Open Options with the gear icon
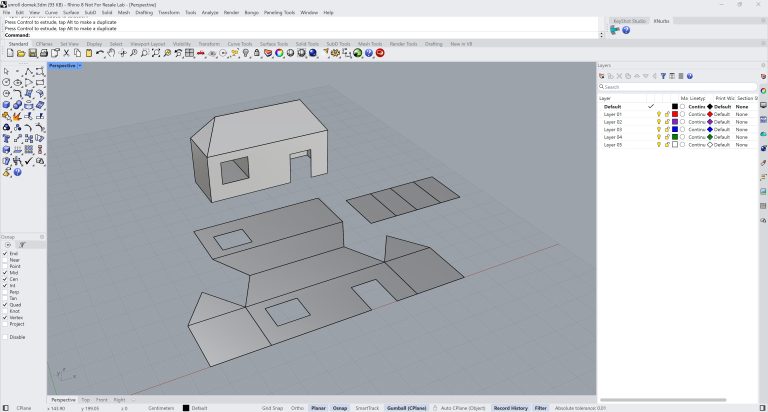 pos(336,53)
